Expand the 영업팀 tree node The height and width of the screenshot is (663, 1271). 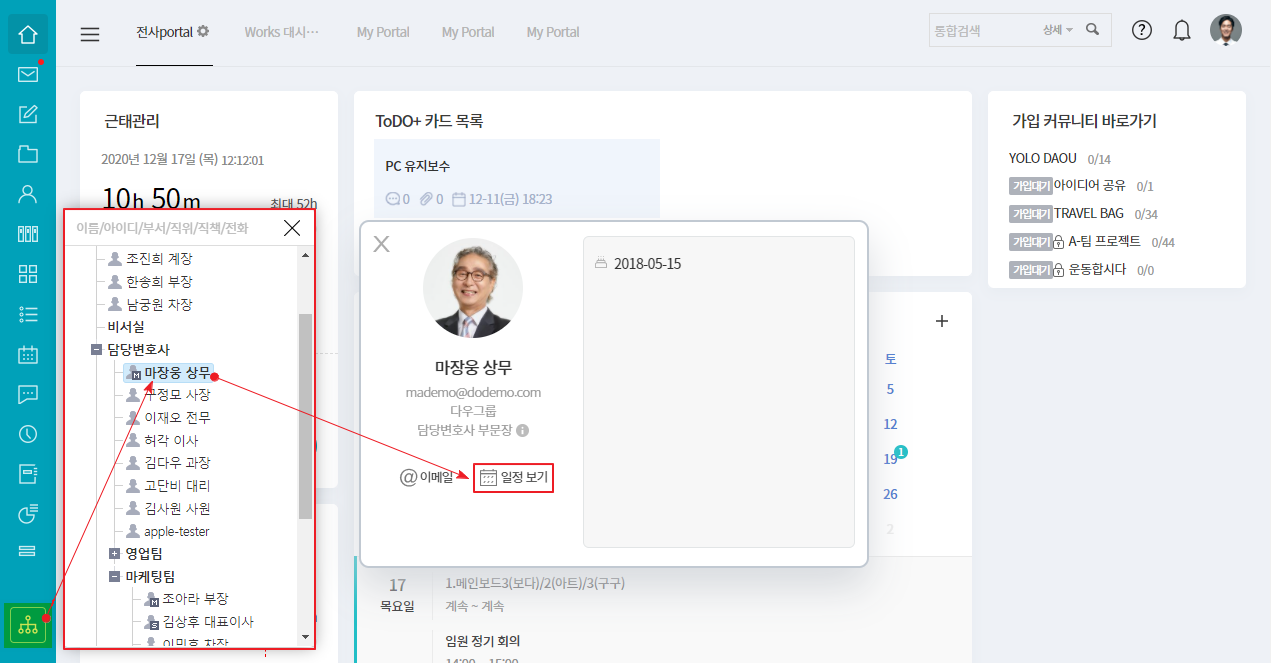click(x=114, y=553)
